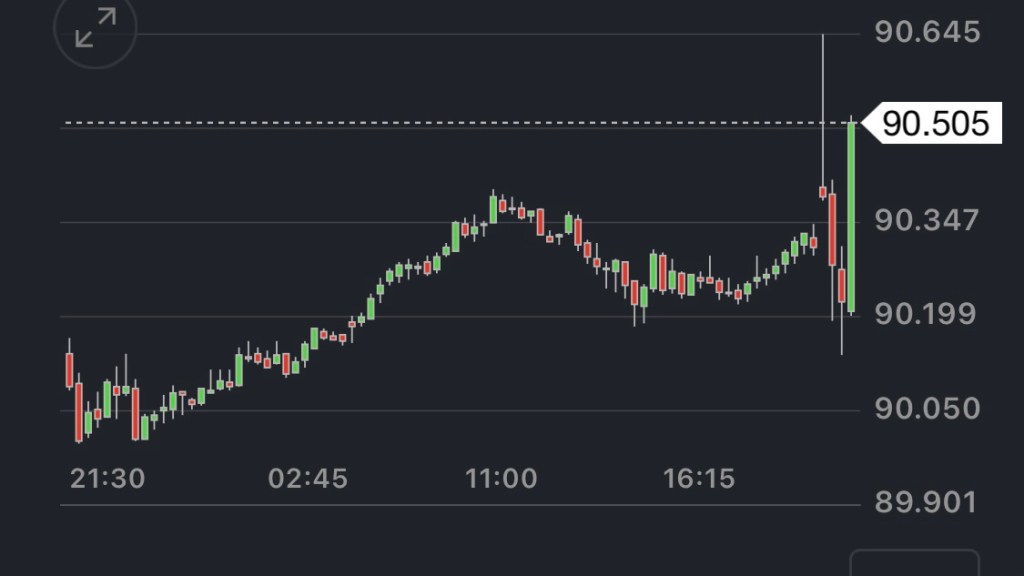Select the 02:45 time marker

coord(308,479)
